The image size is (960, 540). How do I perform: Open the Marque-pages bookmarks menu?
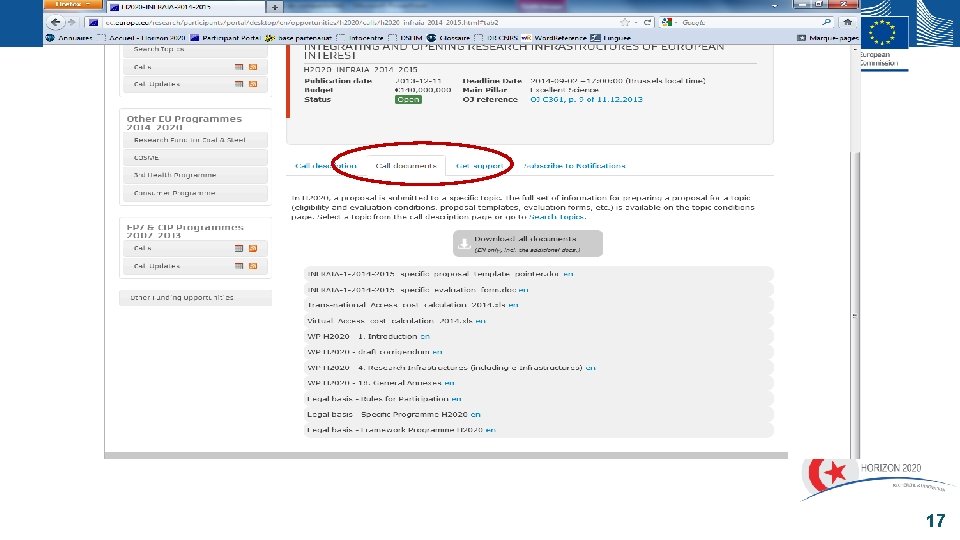[x=828, y=38]
